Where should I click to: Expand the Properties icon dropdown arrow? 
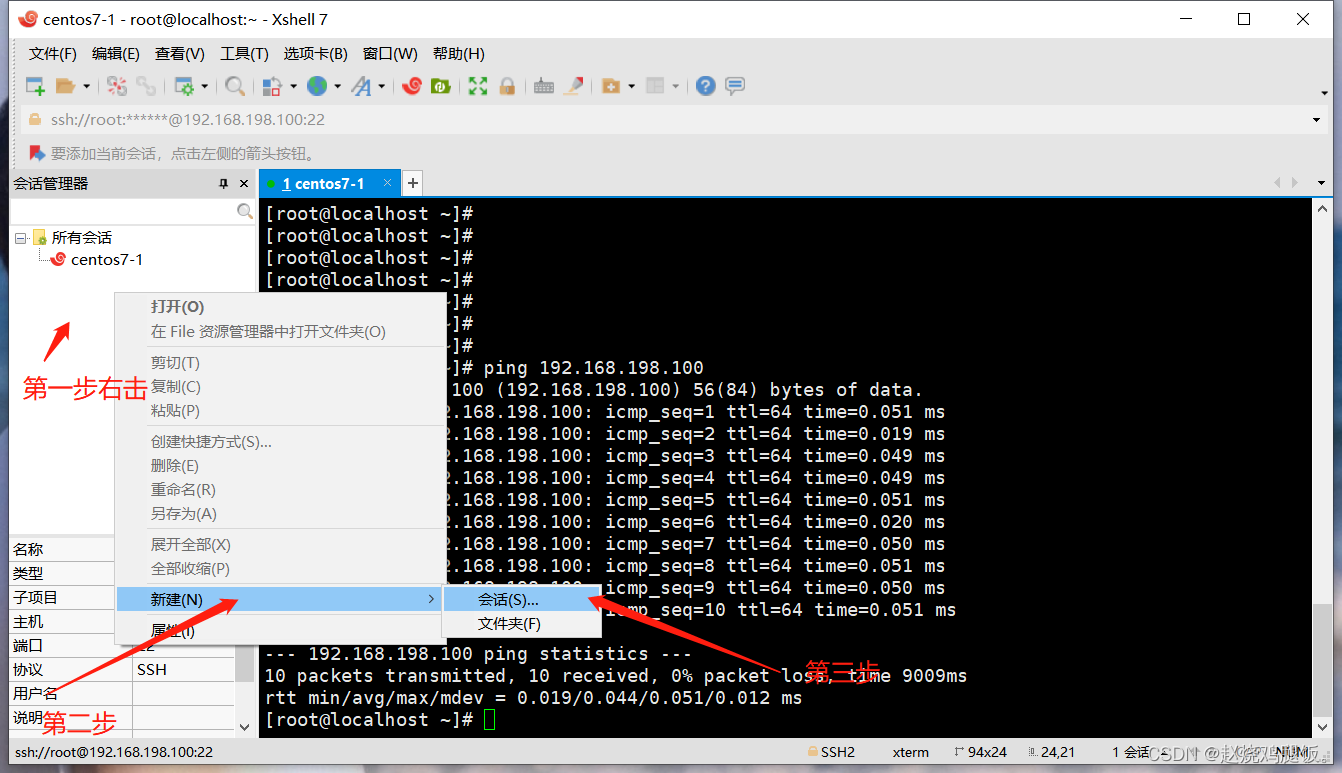[204, 87]
